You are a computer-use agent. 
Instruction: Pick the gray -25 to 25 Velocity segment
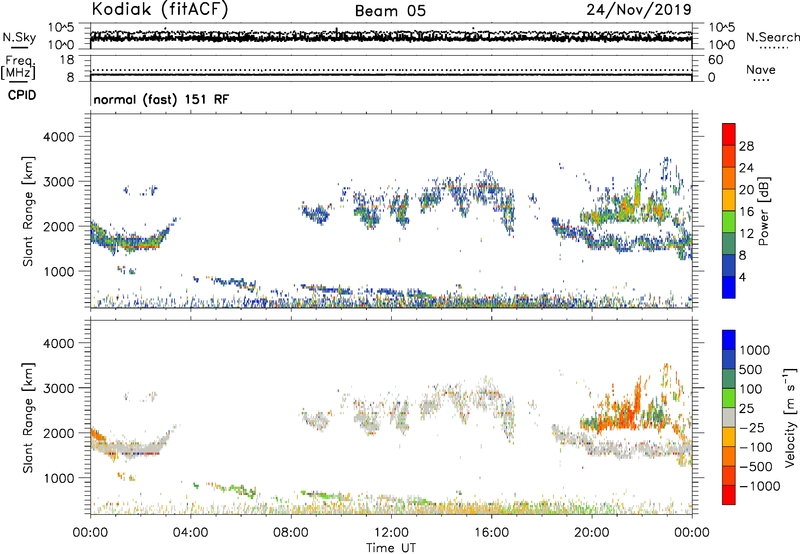tap(729, 417)
